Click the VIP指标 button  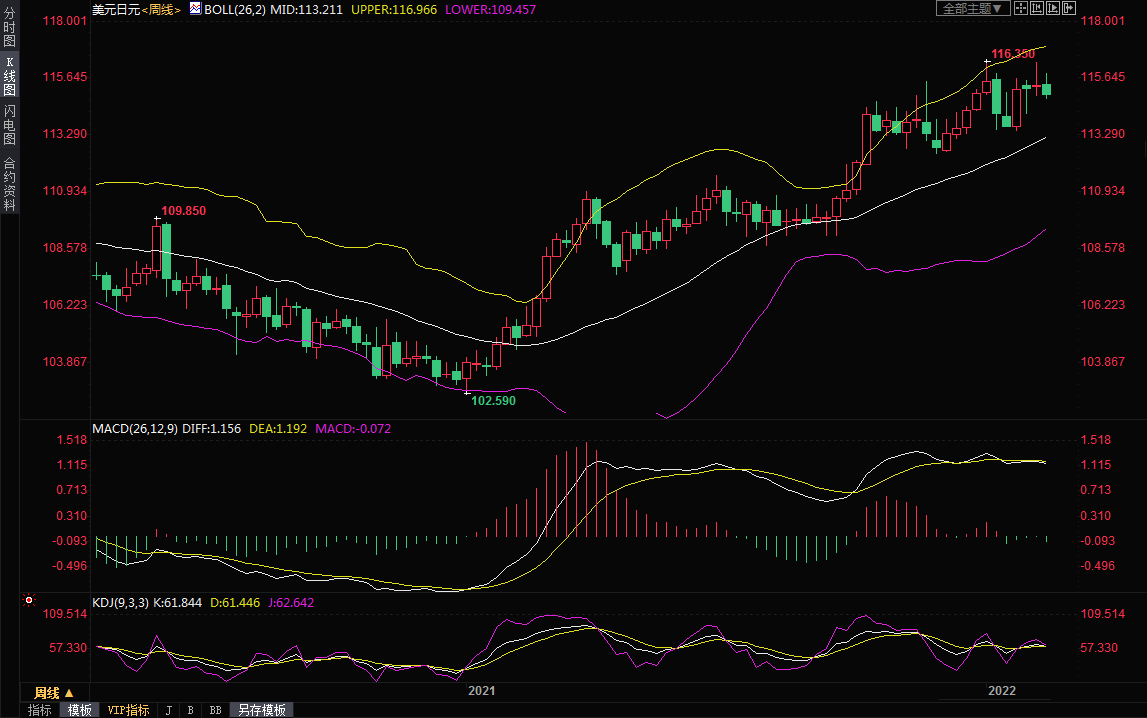pos(128,710)
